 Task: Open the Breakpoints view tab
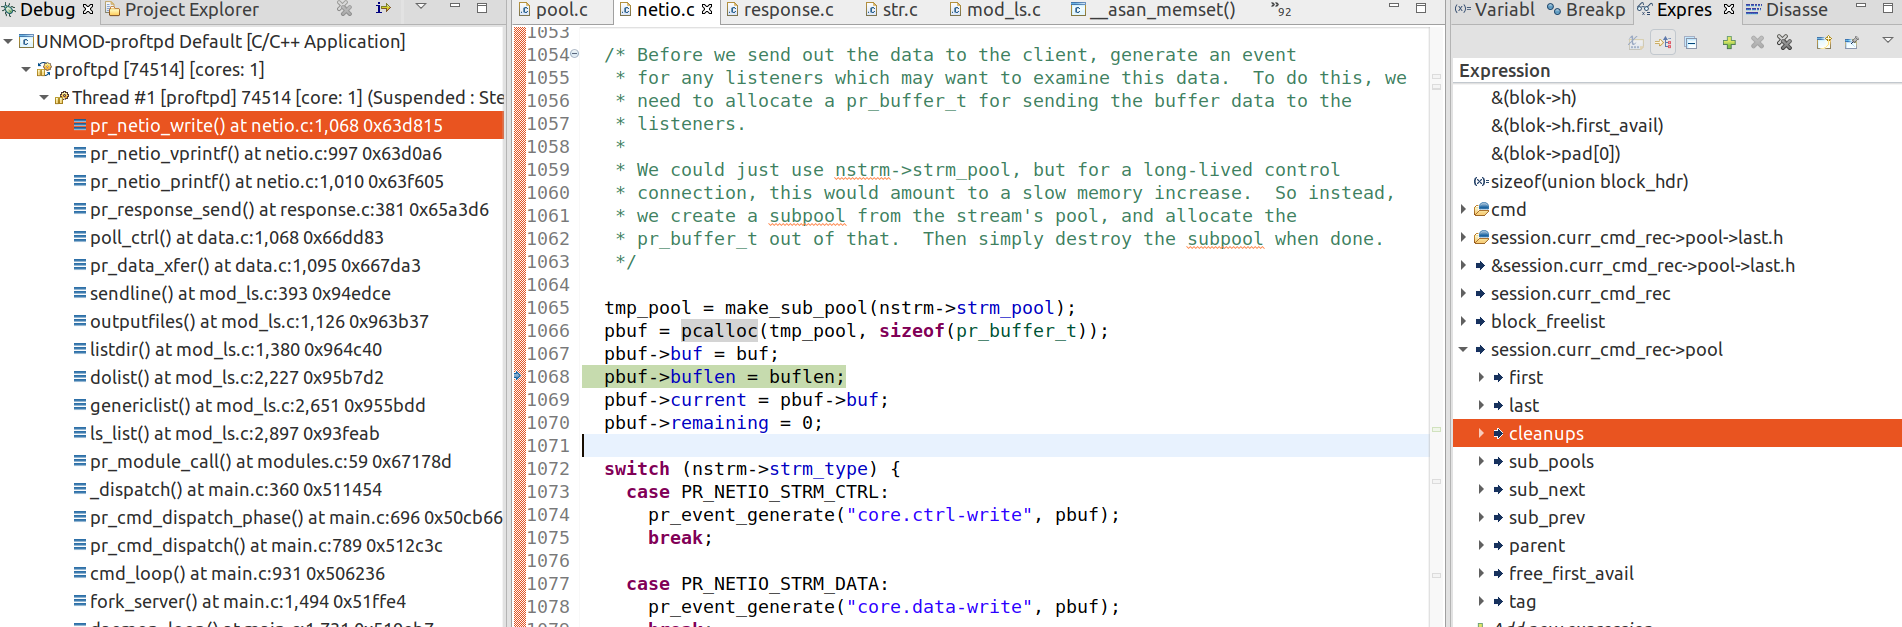pos(1586,10)
